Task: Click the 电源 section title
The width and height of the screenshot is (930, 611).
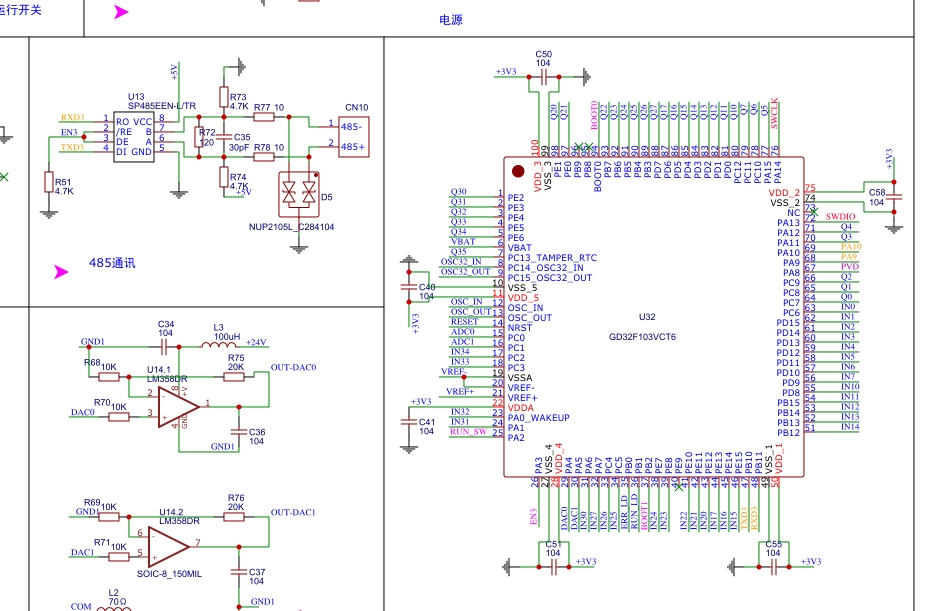Action: click(451, 20)
